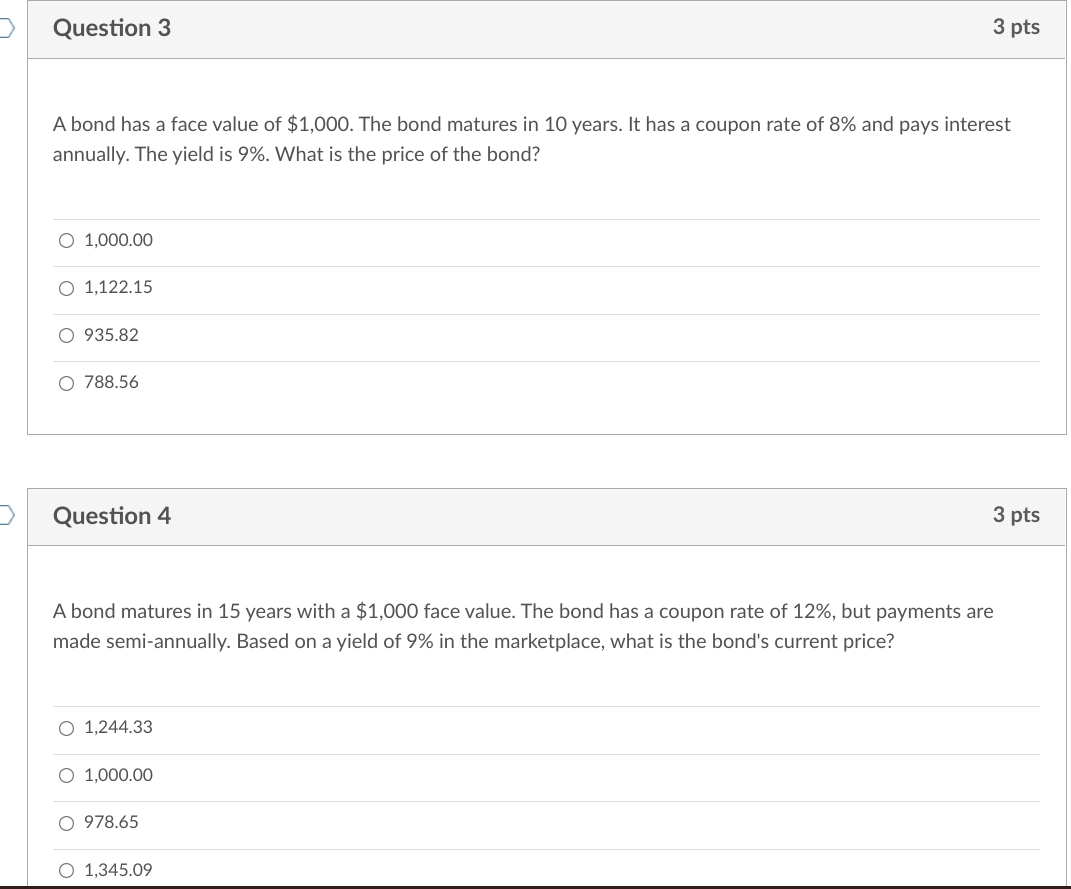The height and width of the screenshot is (889, 1071).
Task: Click the Question 3 prompt text
Action: tap(530, 139)
